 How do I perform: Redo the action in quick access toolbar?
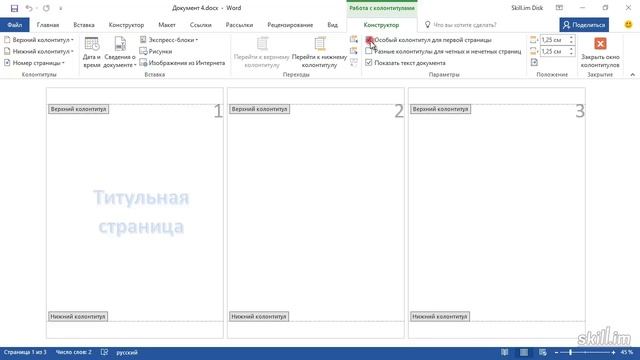pyautogui.click(x=46, y=8)
